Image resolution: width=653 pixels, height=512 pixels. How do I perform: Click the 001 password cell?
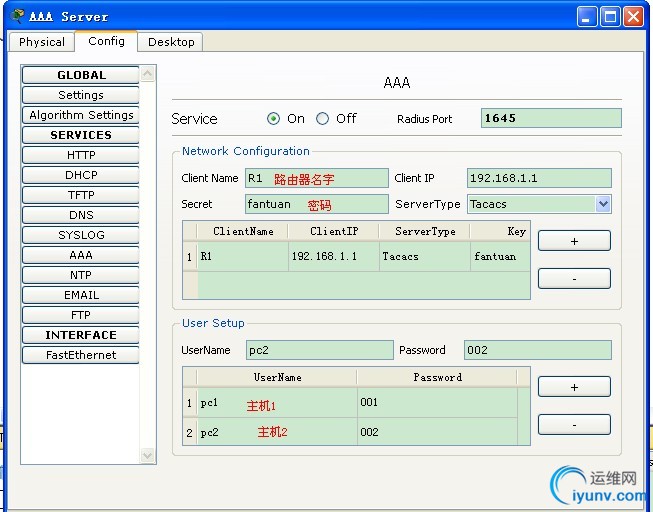pos(437,403)
